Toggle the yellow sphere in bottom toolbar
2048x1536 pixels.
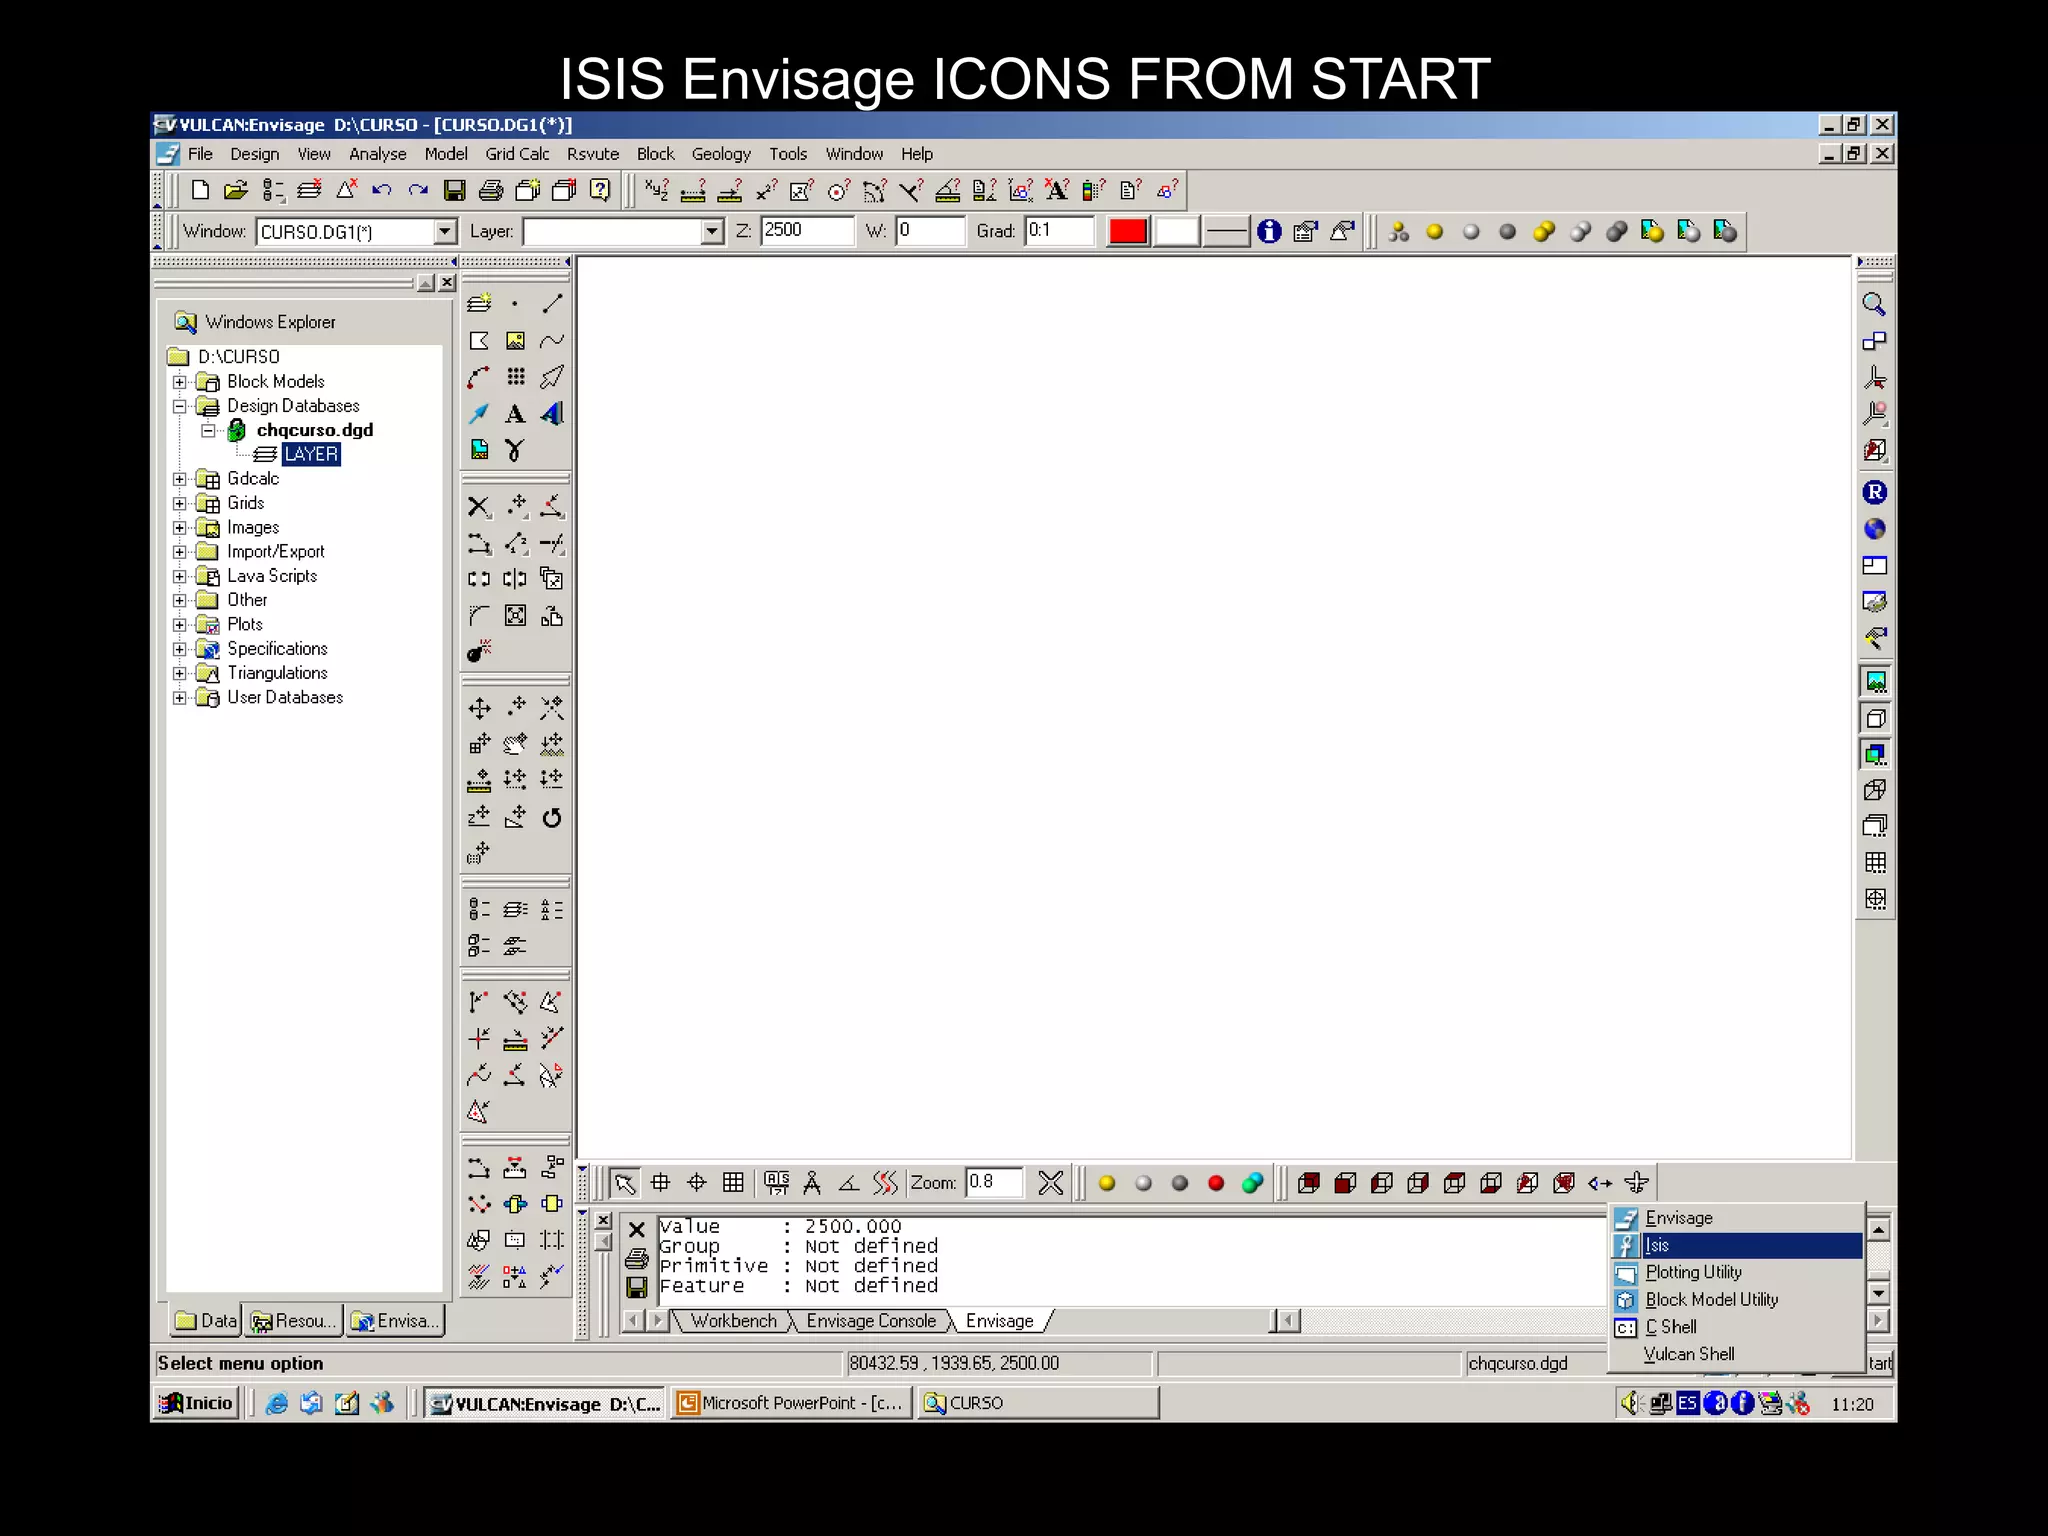(1107, 1184)
